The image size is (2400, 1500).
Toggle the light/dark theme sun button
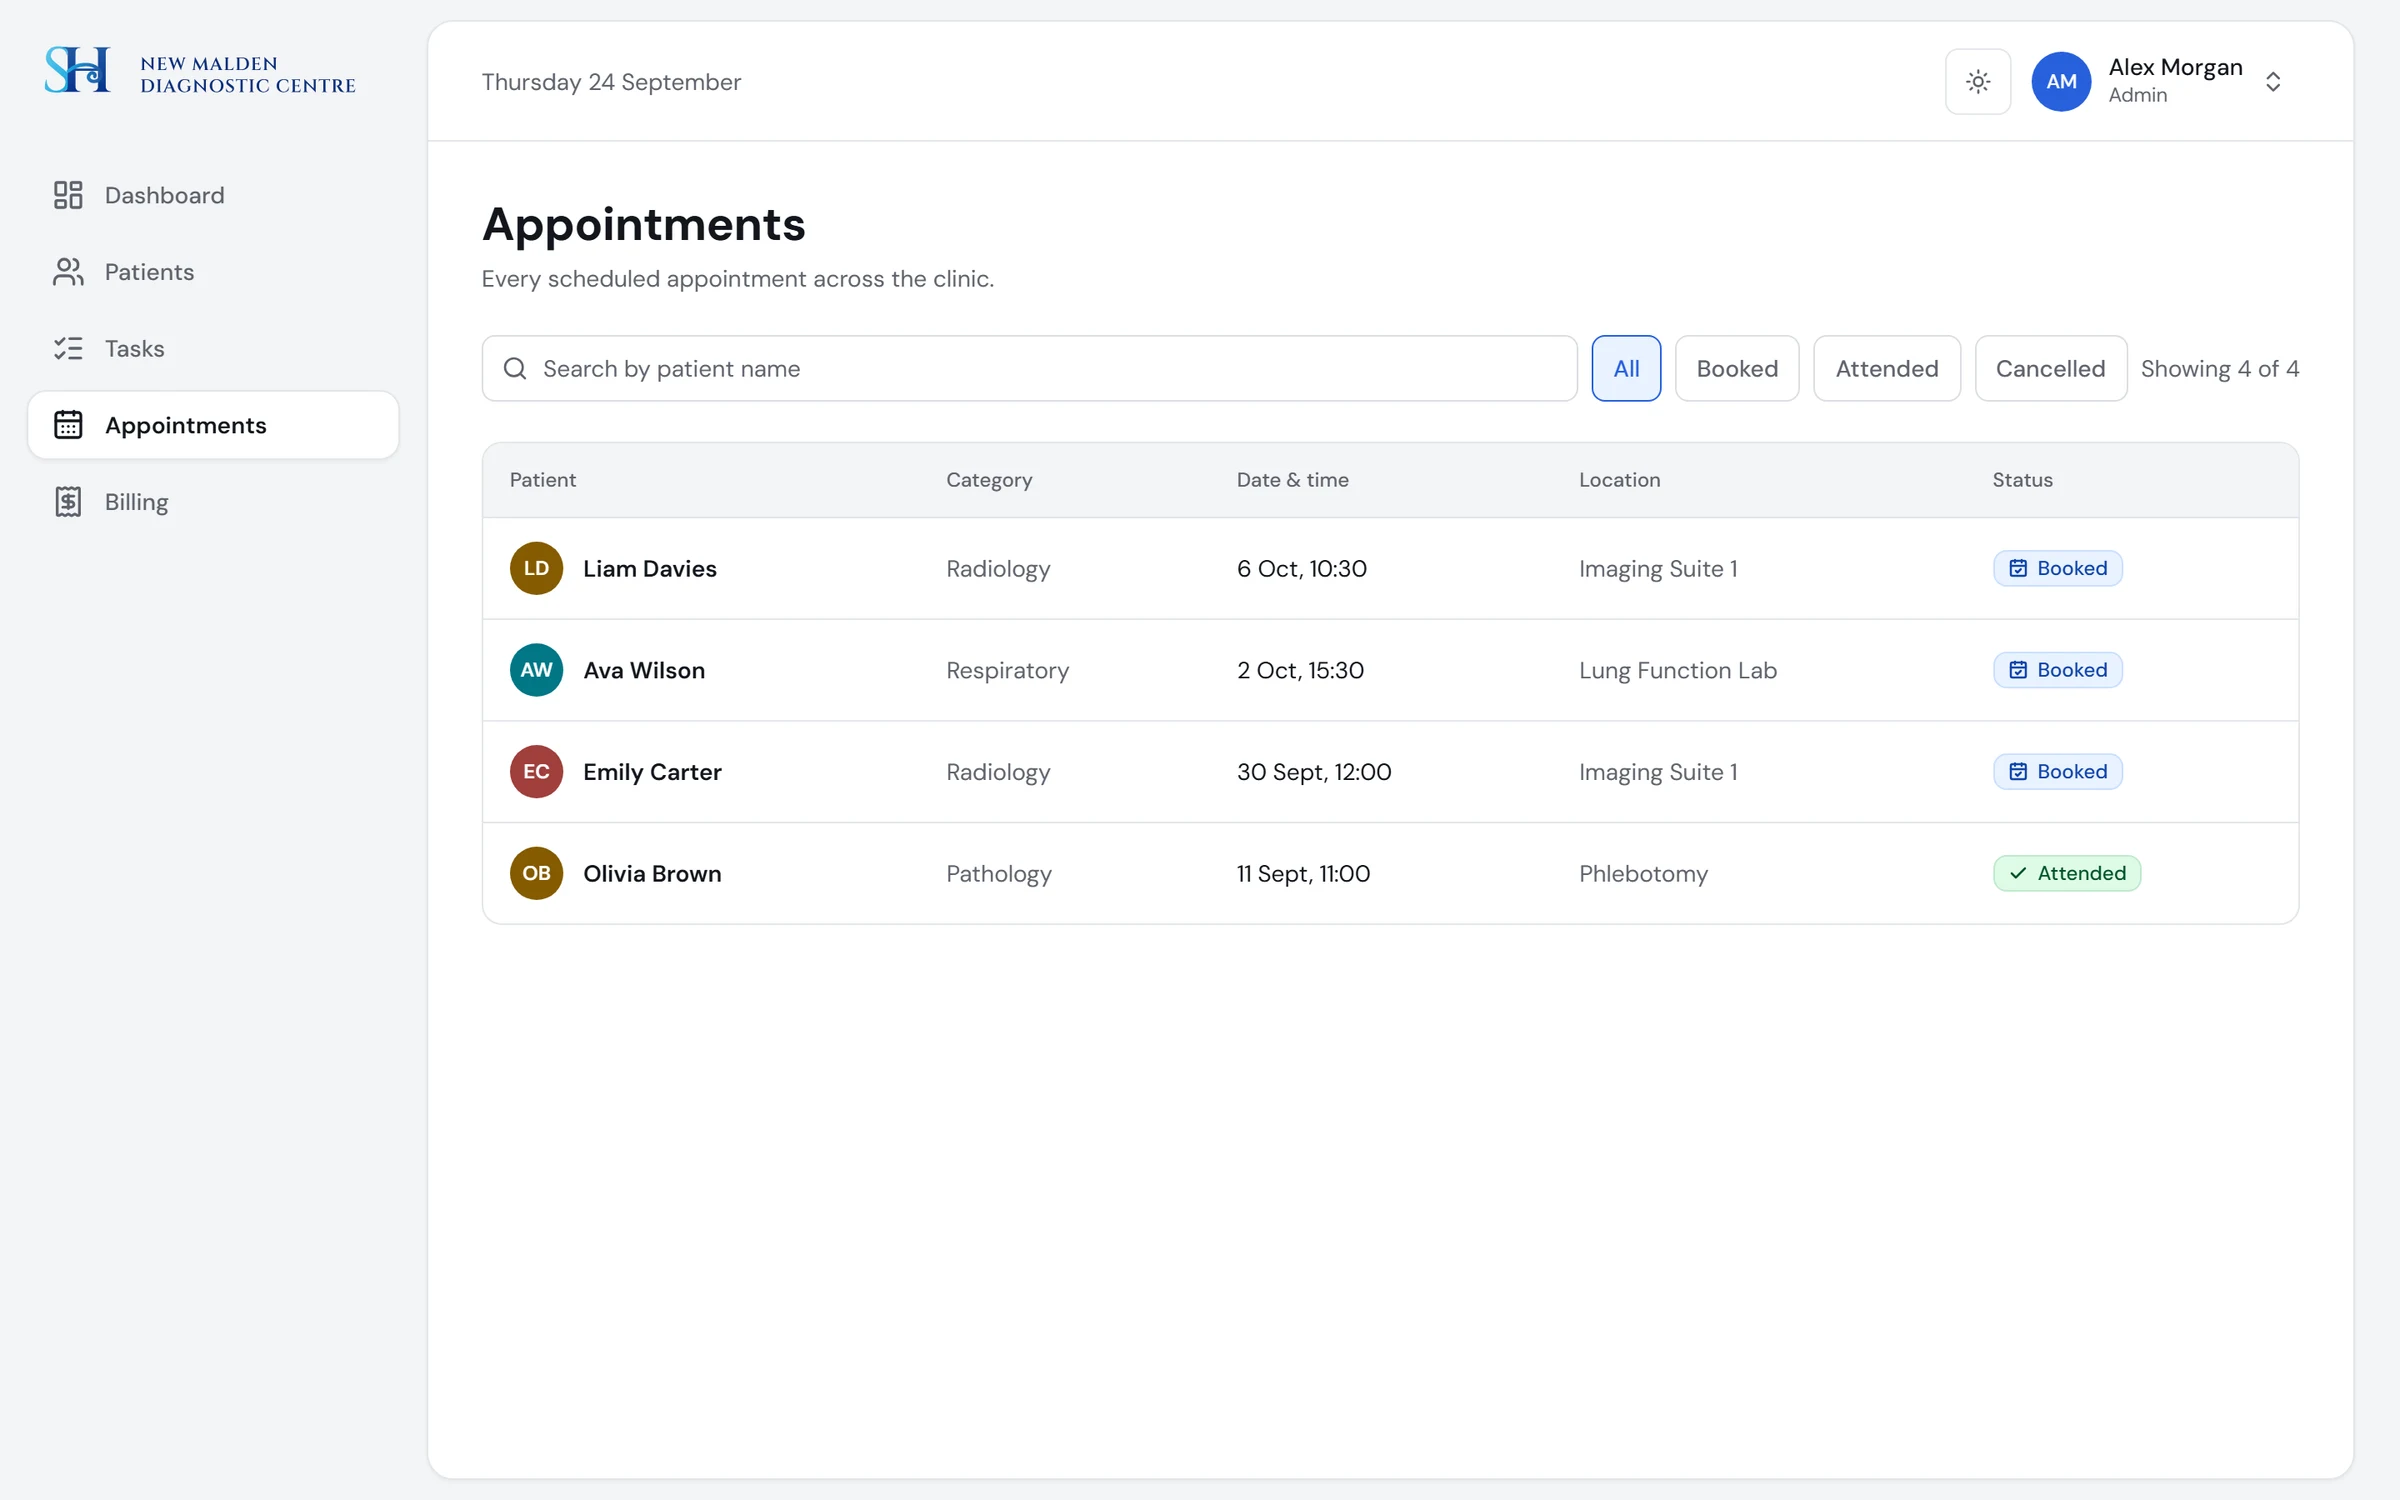pos(1977,82)
